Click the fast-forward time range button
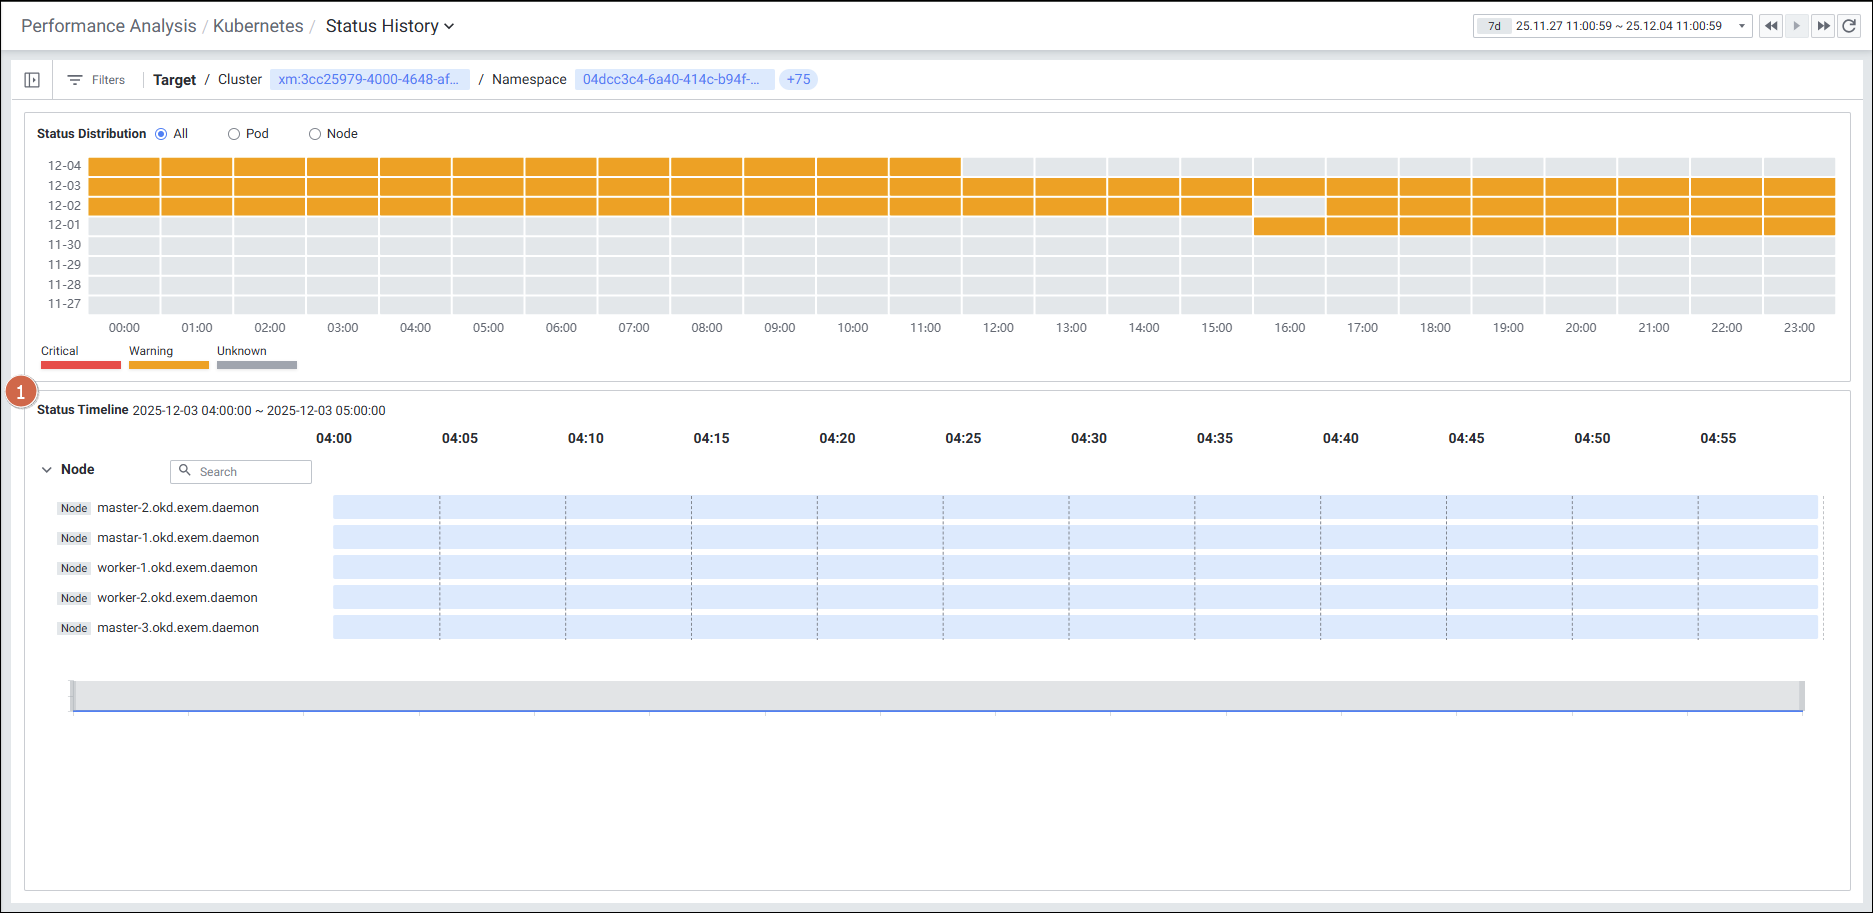Screen dimensions: 1873x913 tap(1823, 26)
